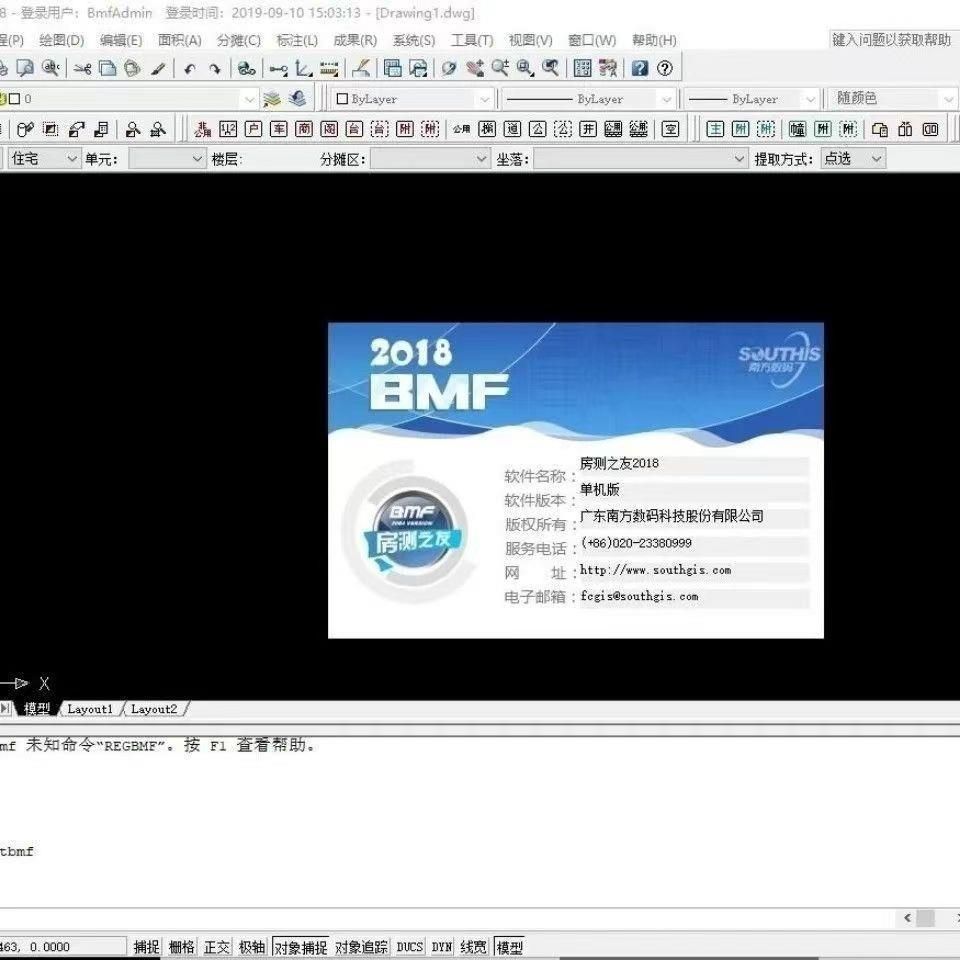Open the layer list dropdown

[249, 99]
